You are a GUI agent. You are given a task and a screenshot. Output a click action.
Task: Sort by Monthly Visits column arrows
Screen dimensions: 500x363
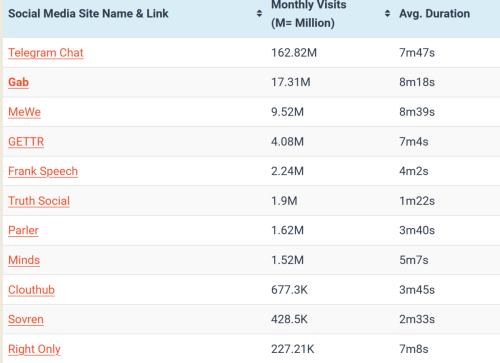coord(387,14)
